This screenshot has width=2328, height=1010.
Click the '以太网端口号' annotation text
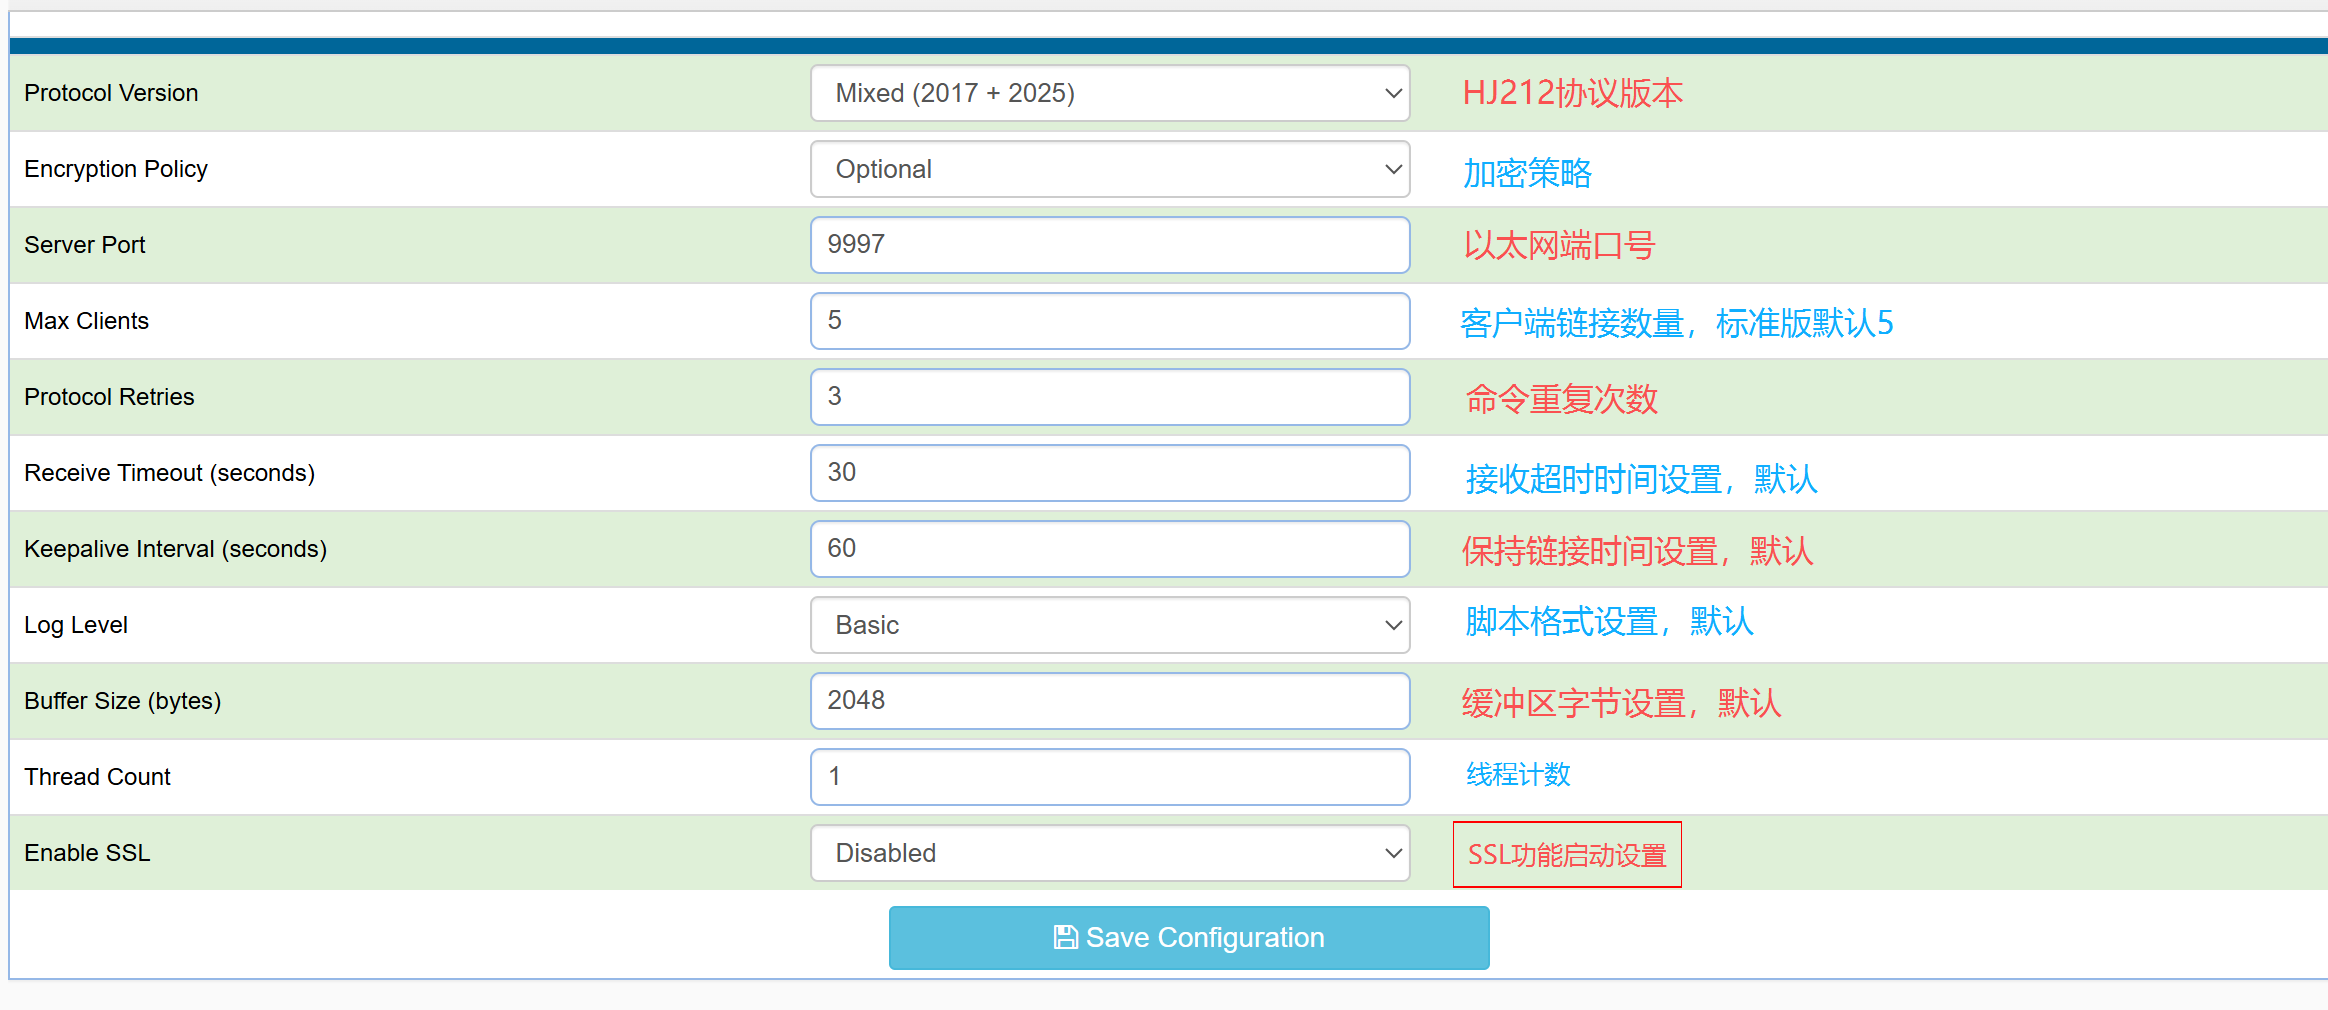[1560, 245]
